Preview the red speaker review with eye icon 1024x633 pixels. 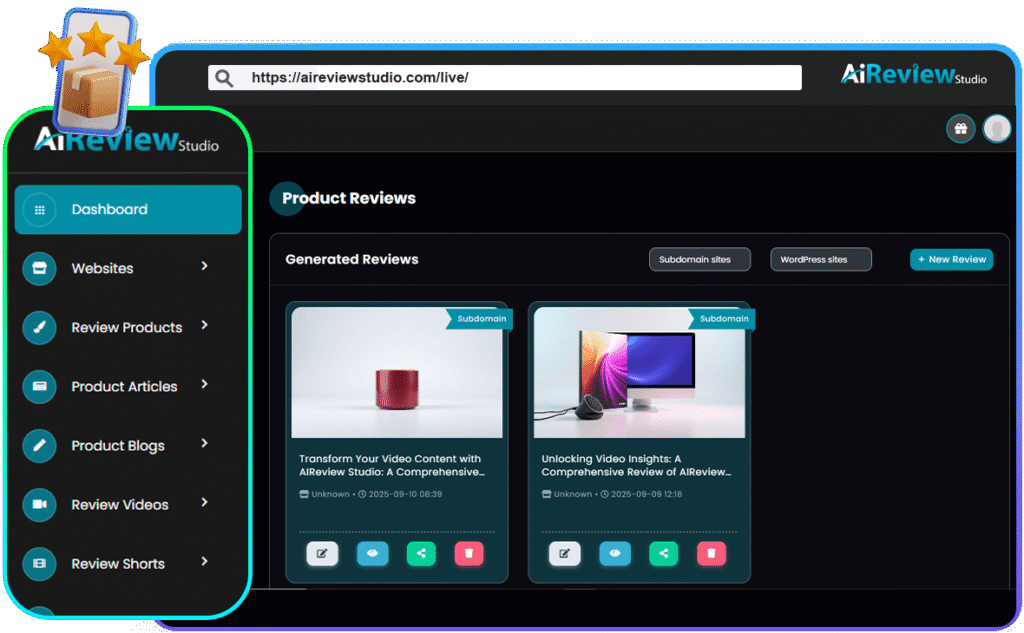point(372,553)
